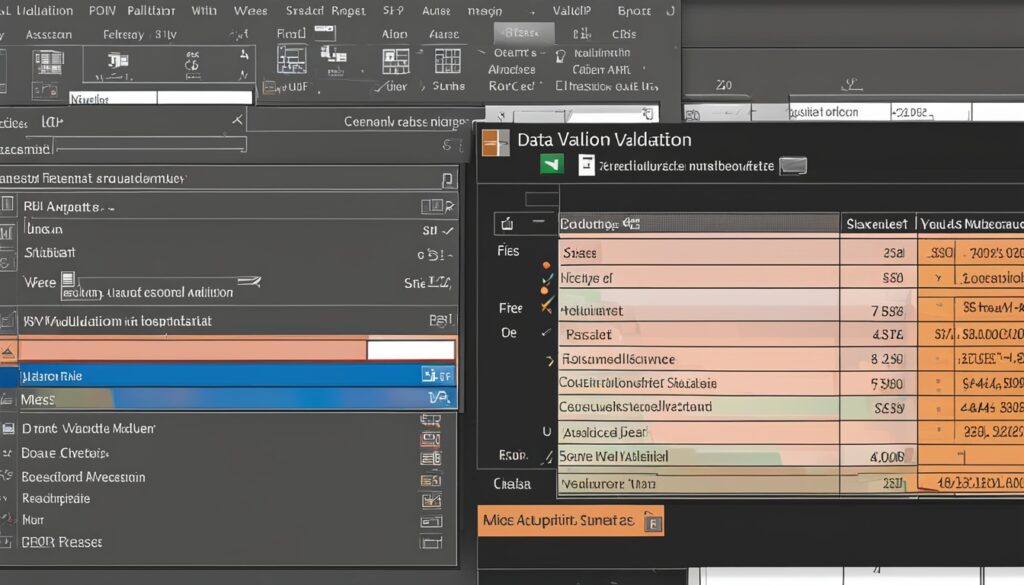Click the grid icon above Stnhs label

pyautogui.click(x=447, y=60)
